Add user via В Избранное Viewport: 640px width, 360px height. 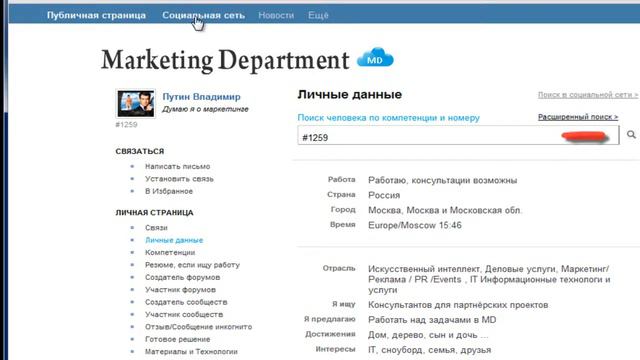[x=169, y=191]
